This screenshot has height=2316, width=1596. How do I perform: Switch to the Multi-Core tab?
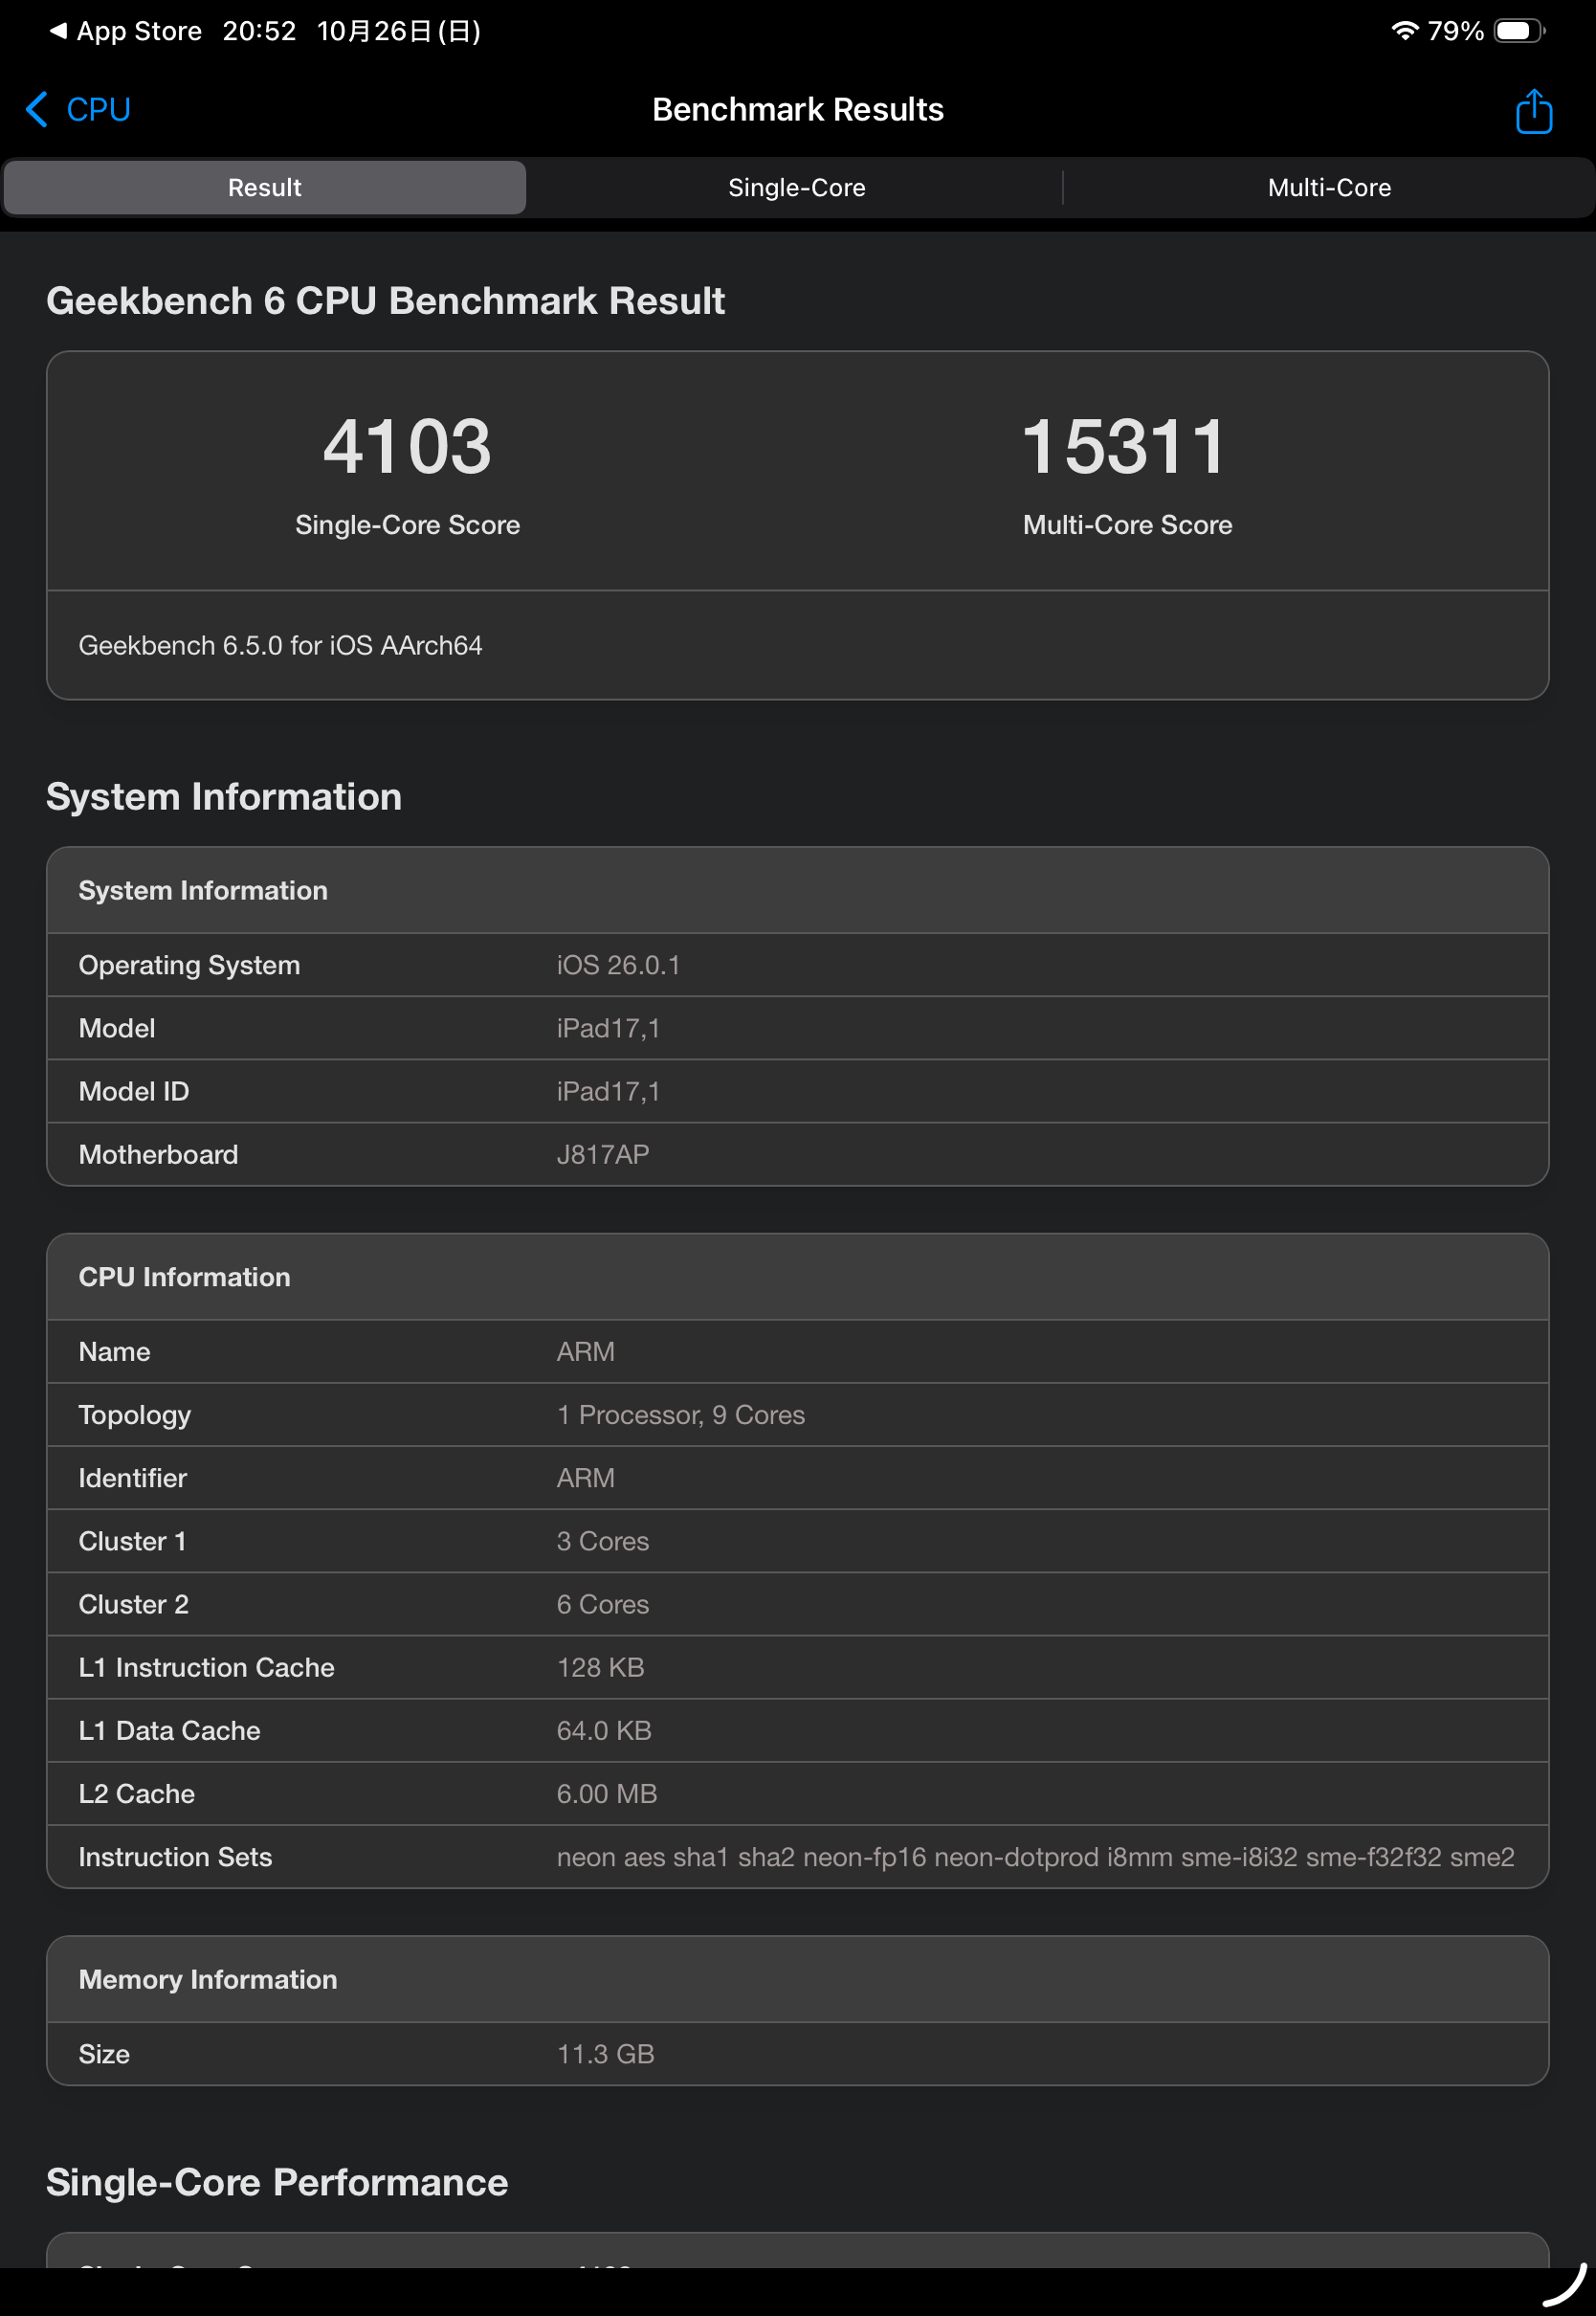[x=1328, y=187]
